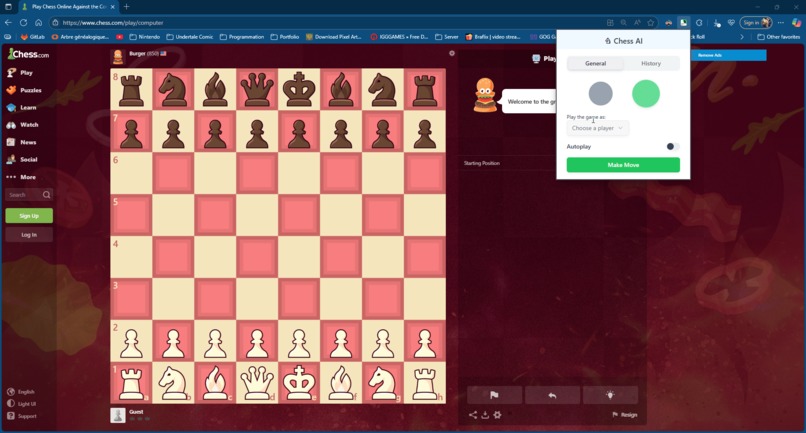The height and width of the screenshot is (433, 806).
Task: Click the white flag button in game panel
Action: coord(494,395)
